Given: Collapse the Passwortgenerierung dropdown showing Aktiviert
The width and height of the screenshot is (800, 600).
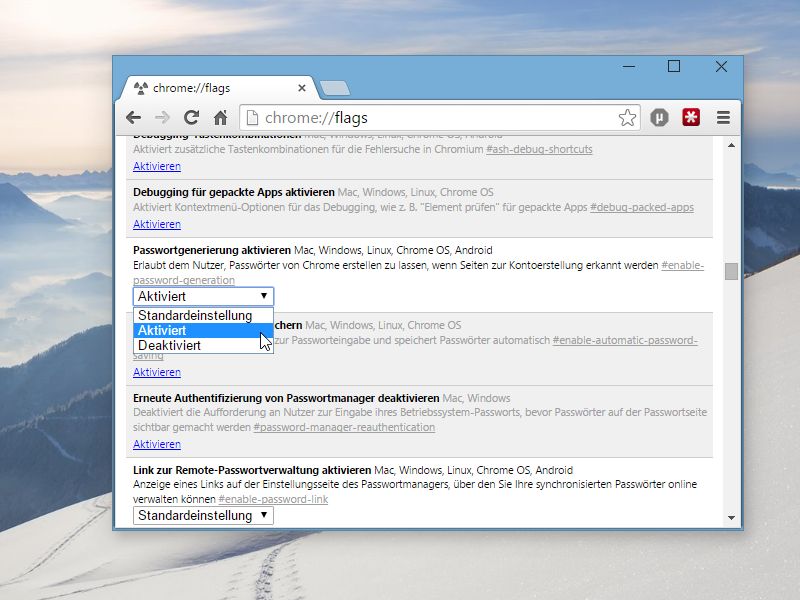Looking at the screenshot, I should [203, 296].
